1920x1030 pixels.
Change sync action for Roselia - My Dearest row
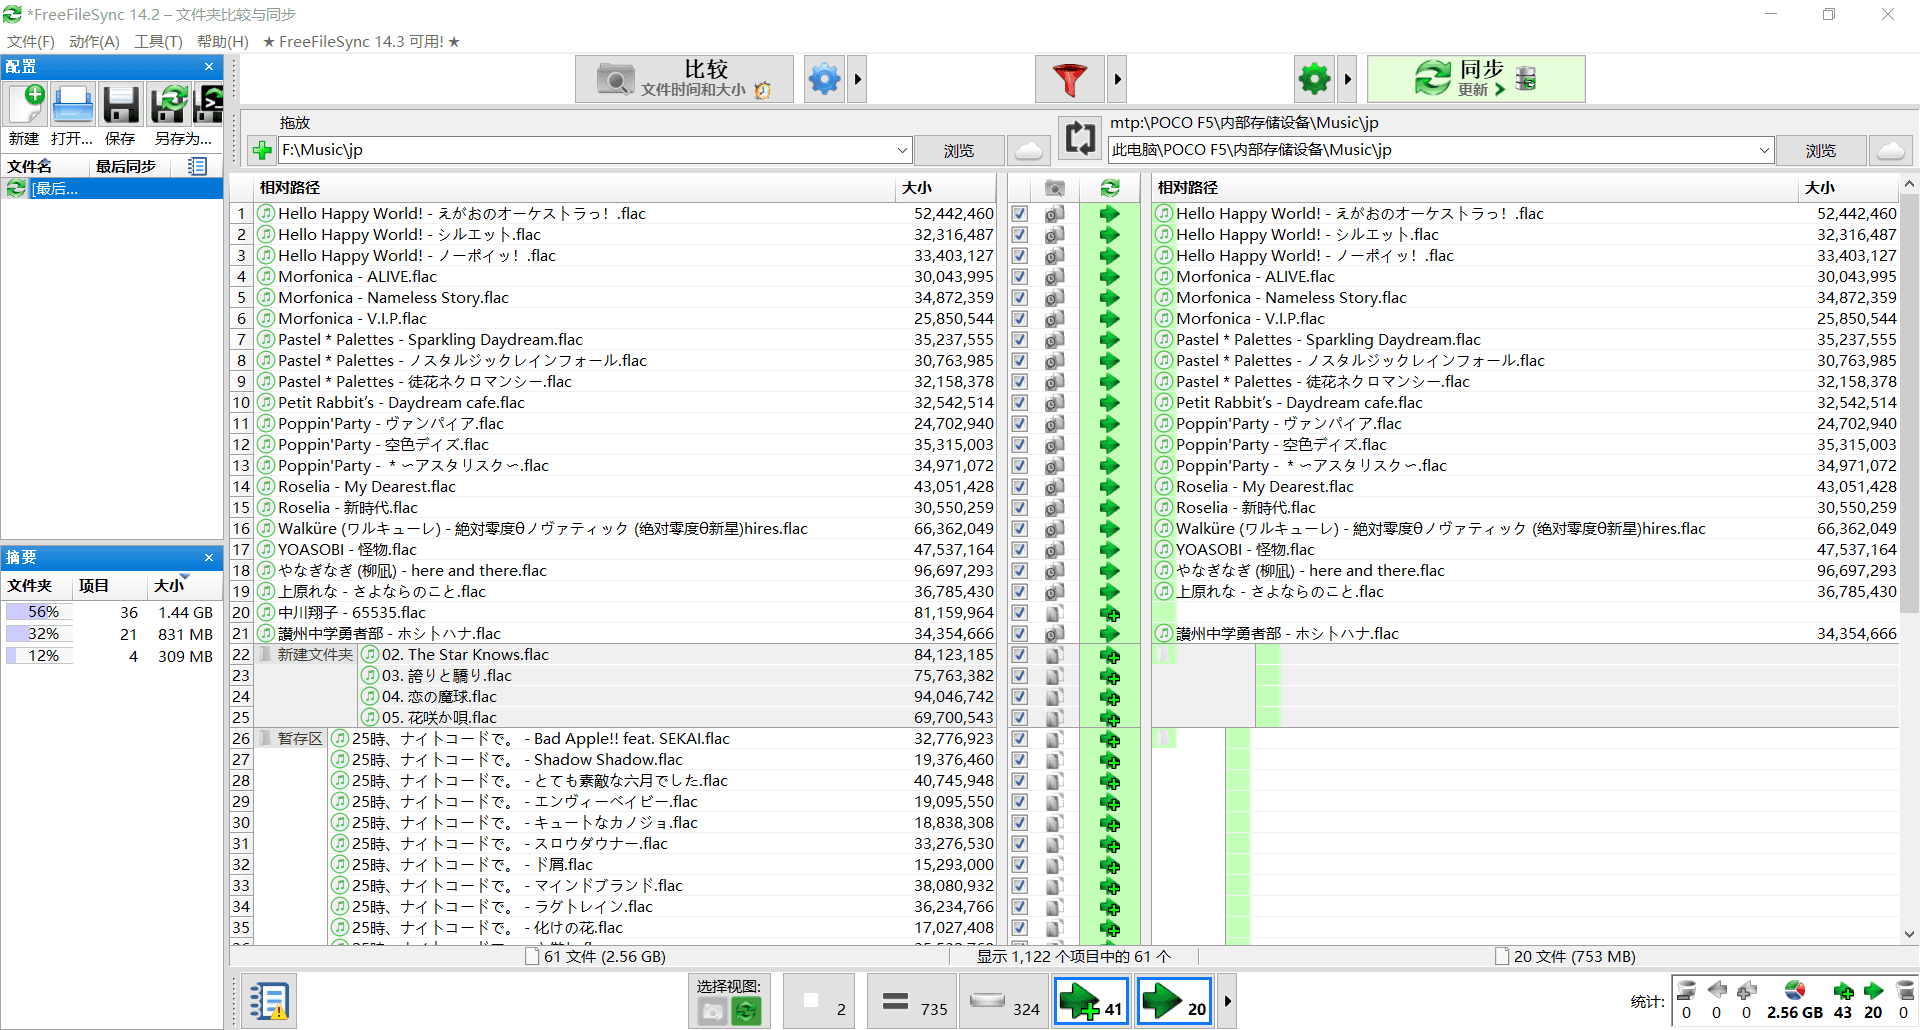click(1110, 487)
